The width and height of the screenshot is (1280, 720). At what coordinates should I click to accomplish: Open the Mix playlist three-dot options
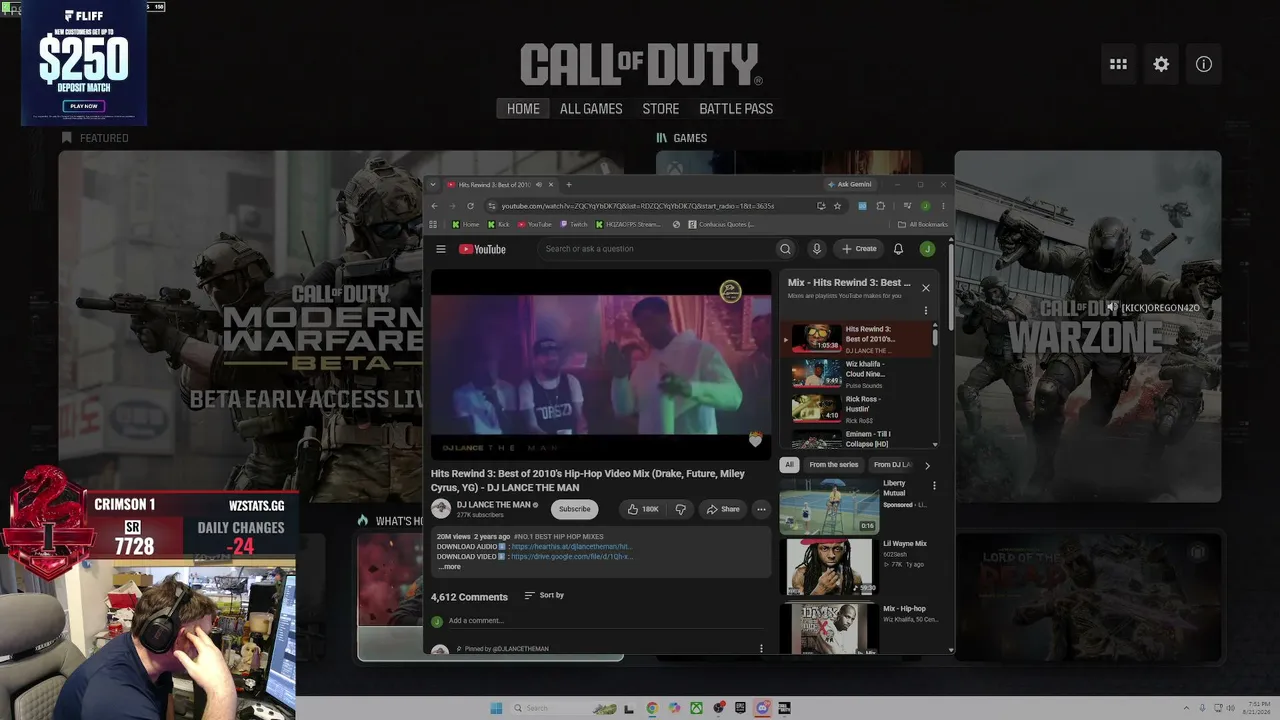click(x=926, y=311)
